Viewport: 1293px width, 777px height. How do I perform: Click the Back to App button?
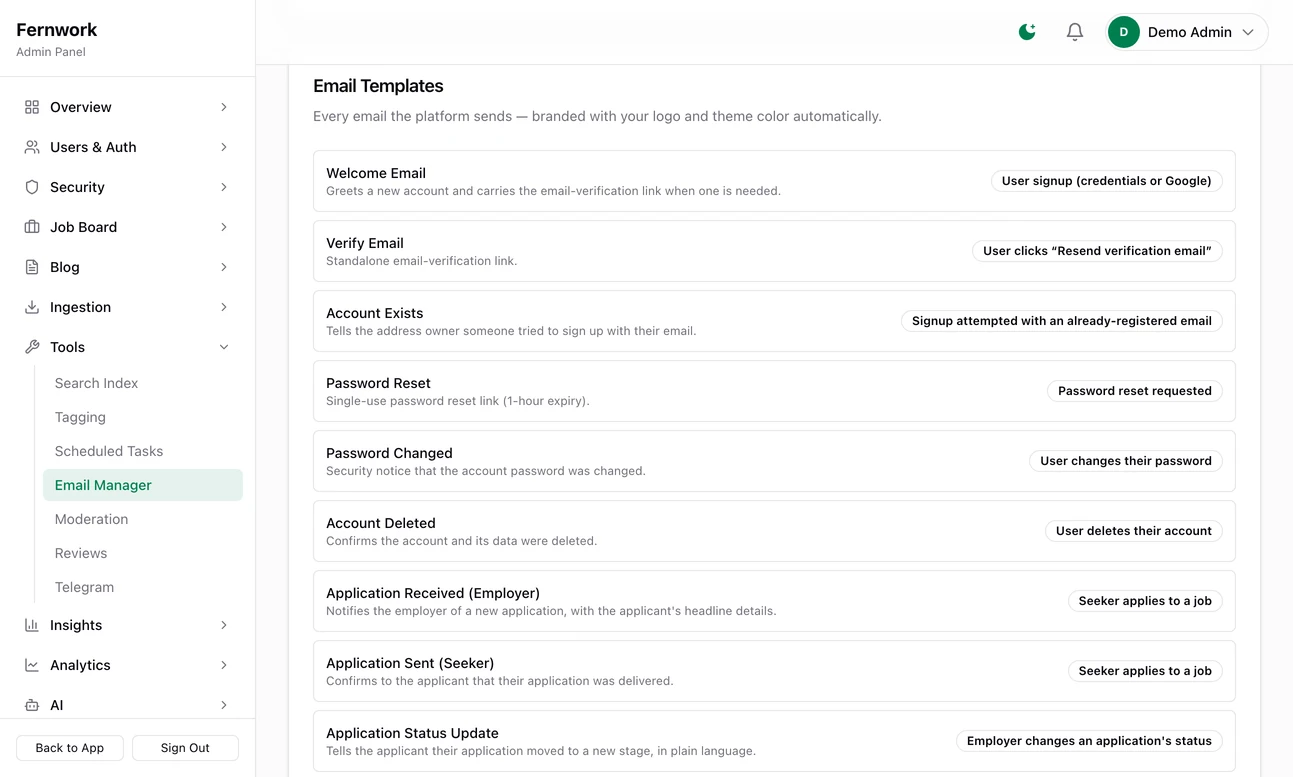pos(70,748)
